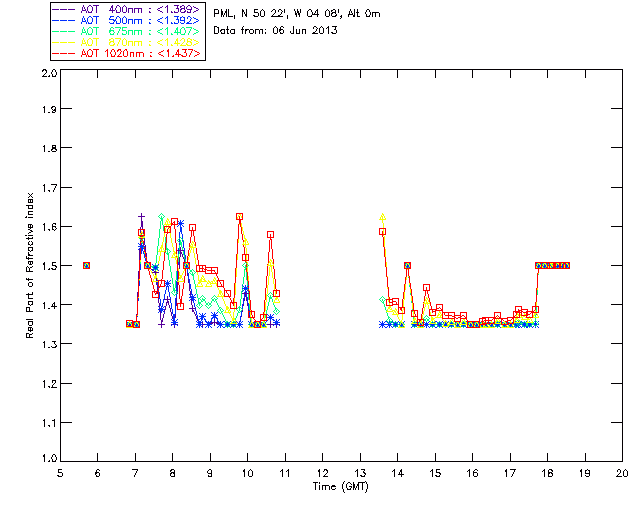640x512 pixels.
Task: Click the 'Time (GMT)' axis title
Action: coord(341,487)
